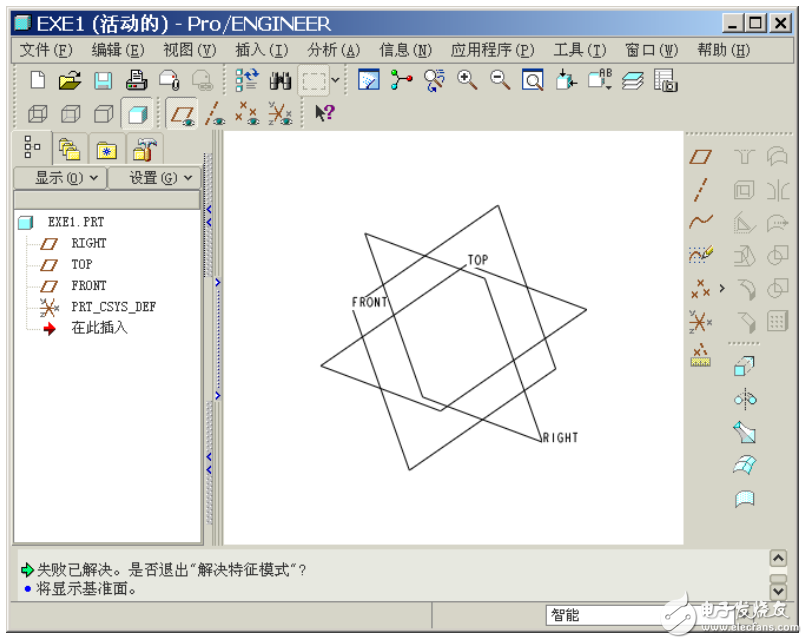Toggle datum point display
The height and width of the screenshot is (644, 808).
pos(245,113)
